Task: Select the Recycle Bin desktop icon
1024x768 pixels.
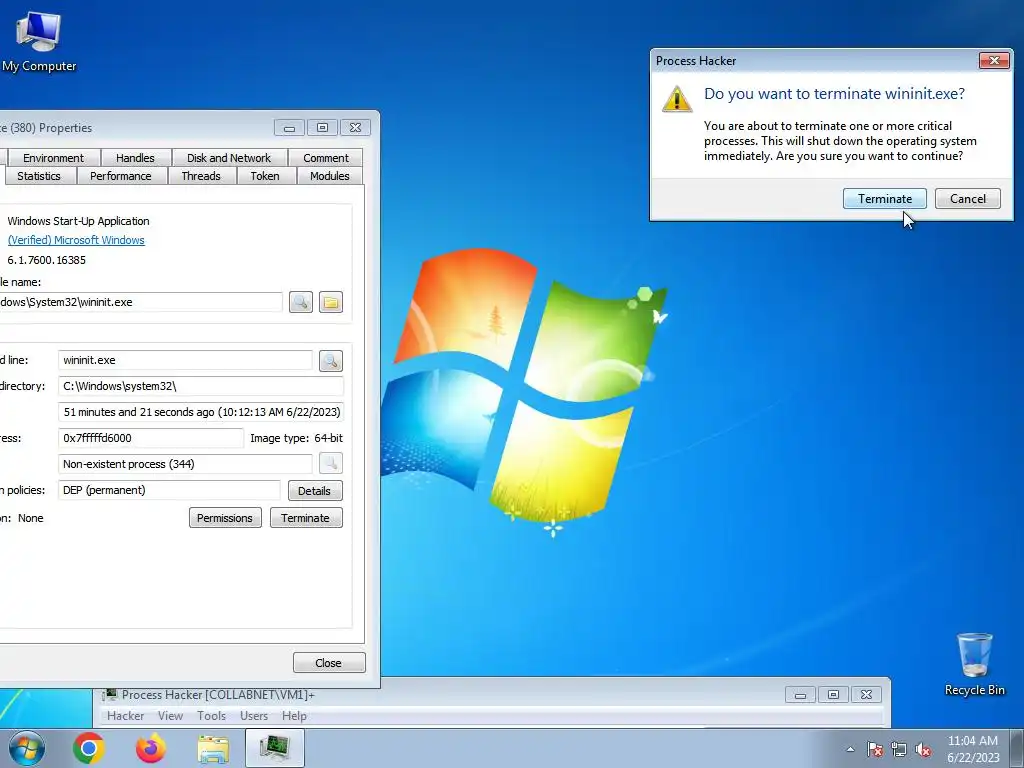Action: coord(974,664)
